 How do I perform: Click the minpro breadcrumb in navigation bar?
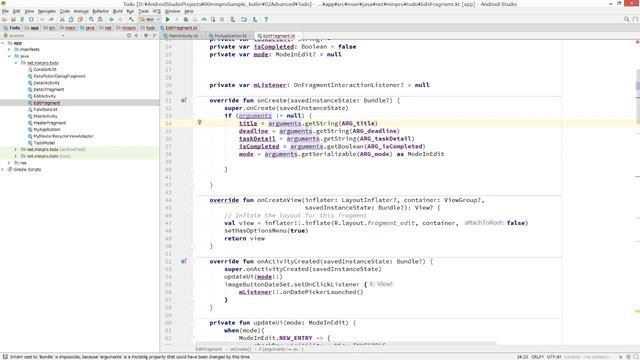click(x=127, y=28)
